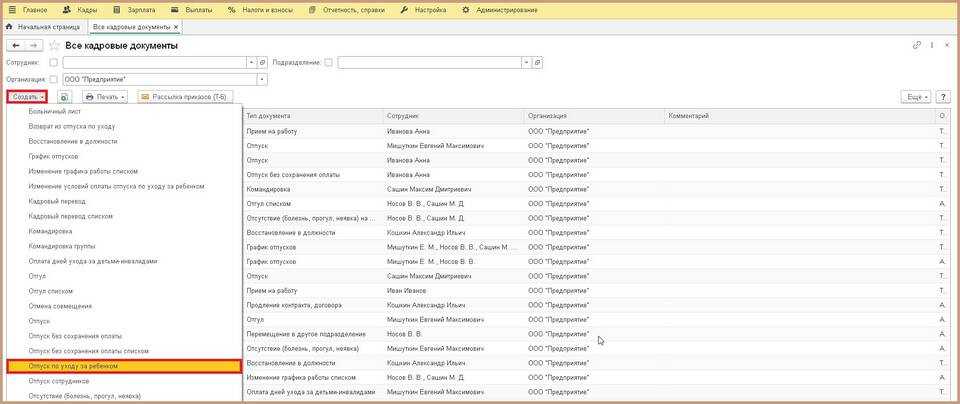
Task: Choose Оплата дней ухода за детьми-инвалидами menu entry
Action: tap(124, 261)
